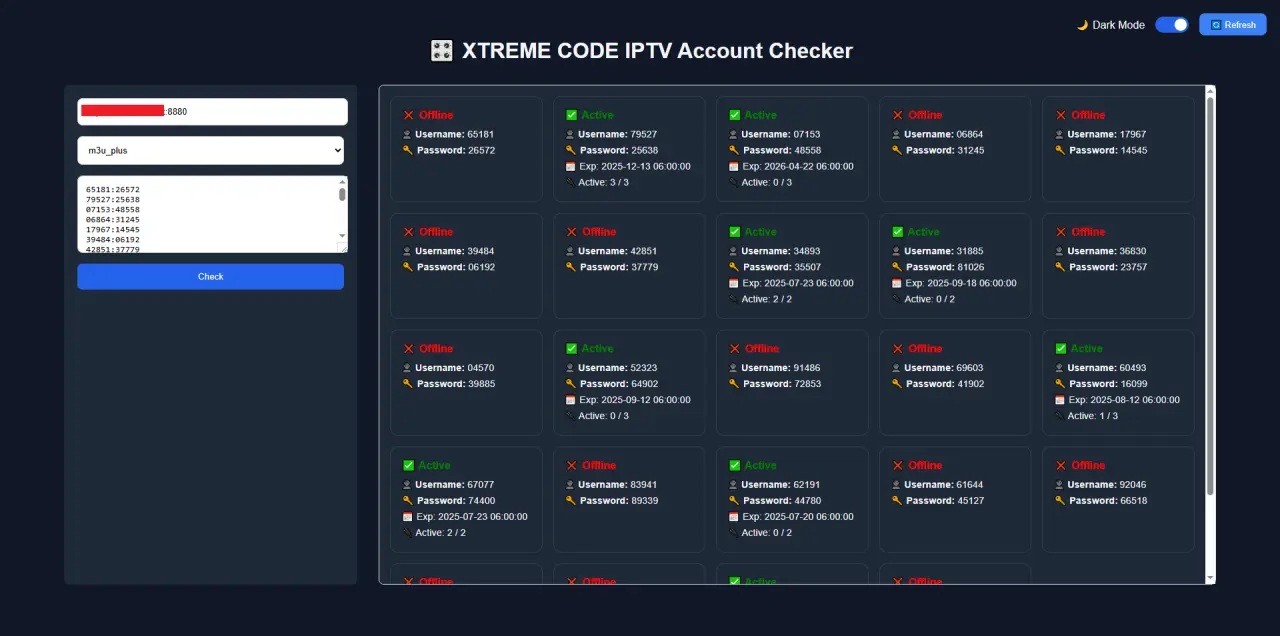Click the green check icon on card 67077

pos(408,466)
